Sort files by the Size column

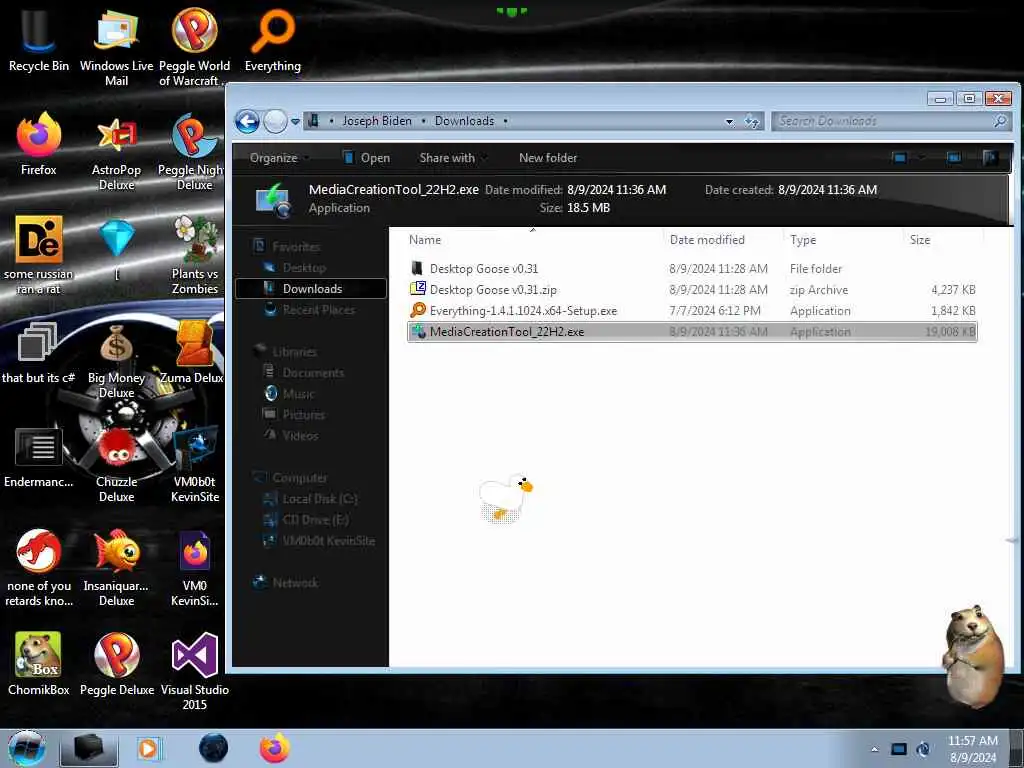point(943,240)
